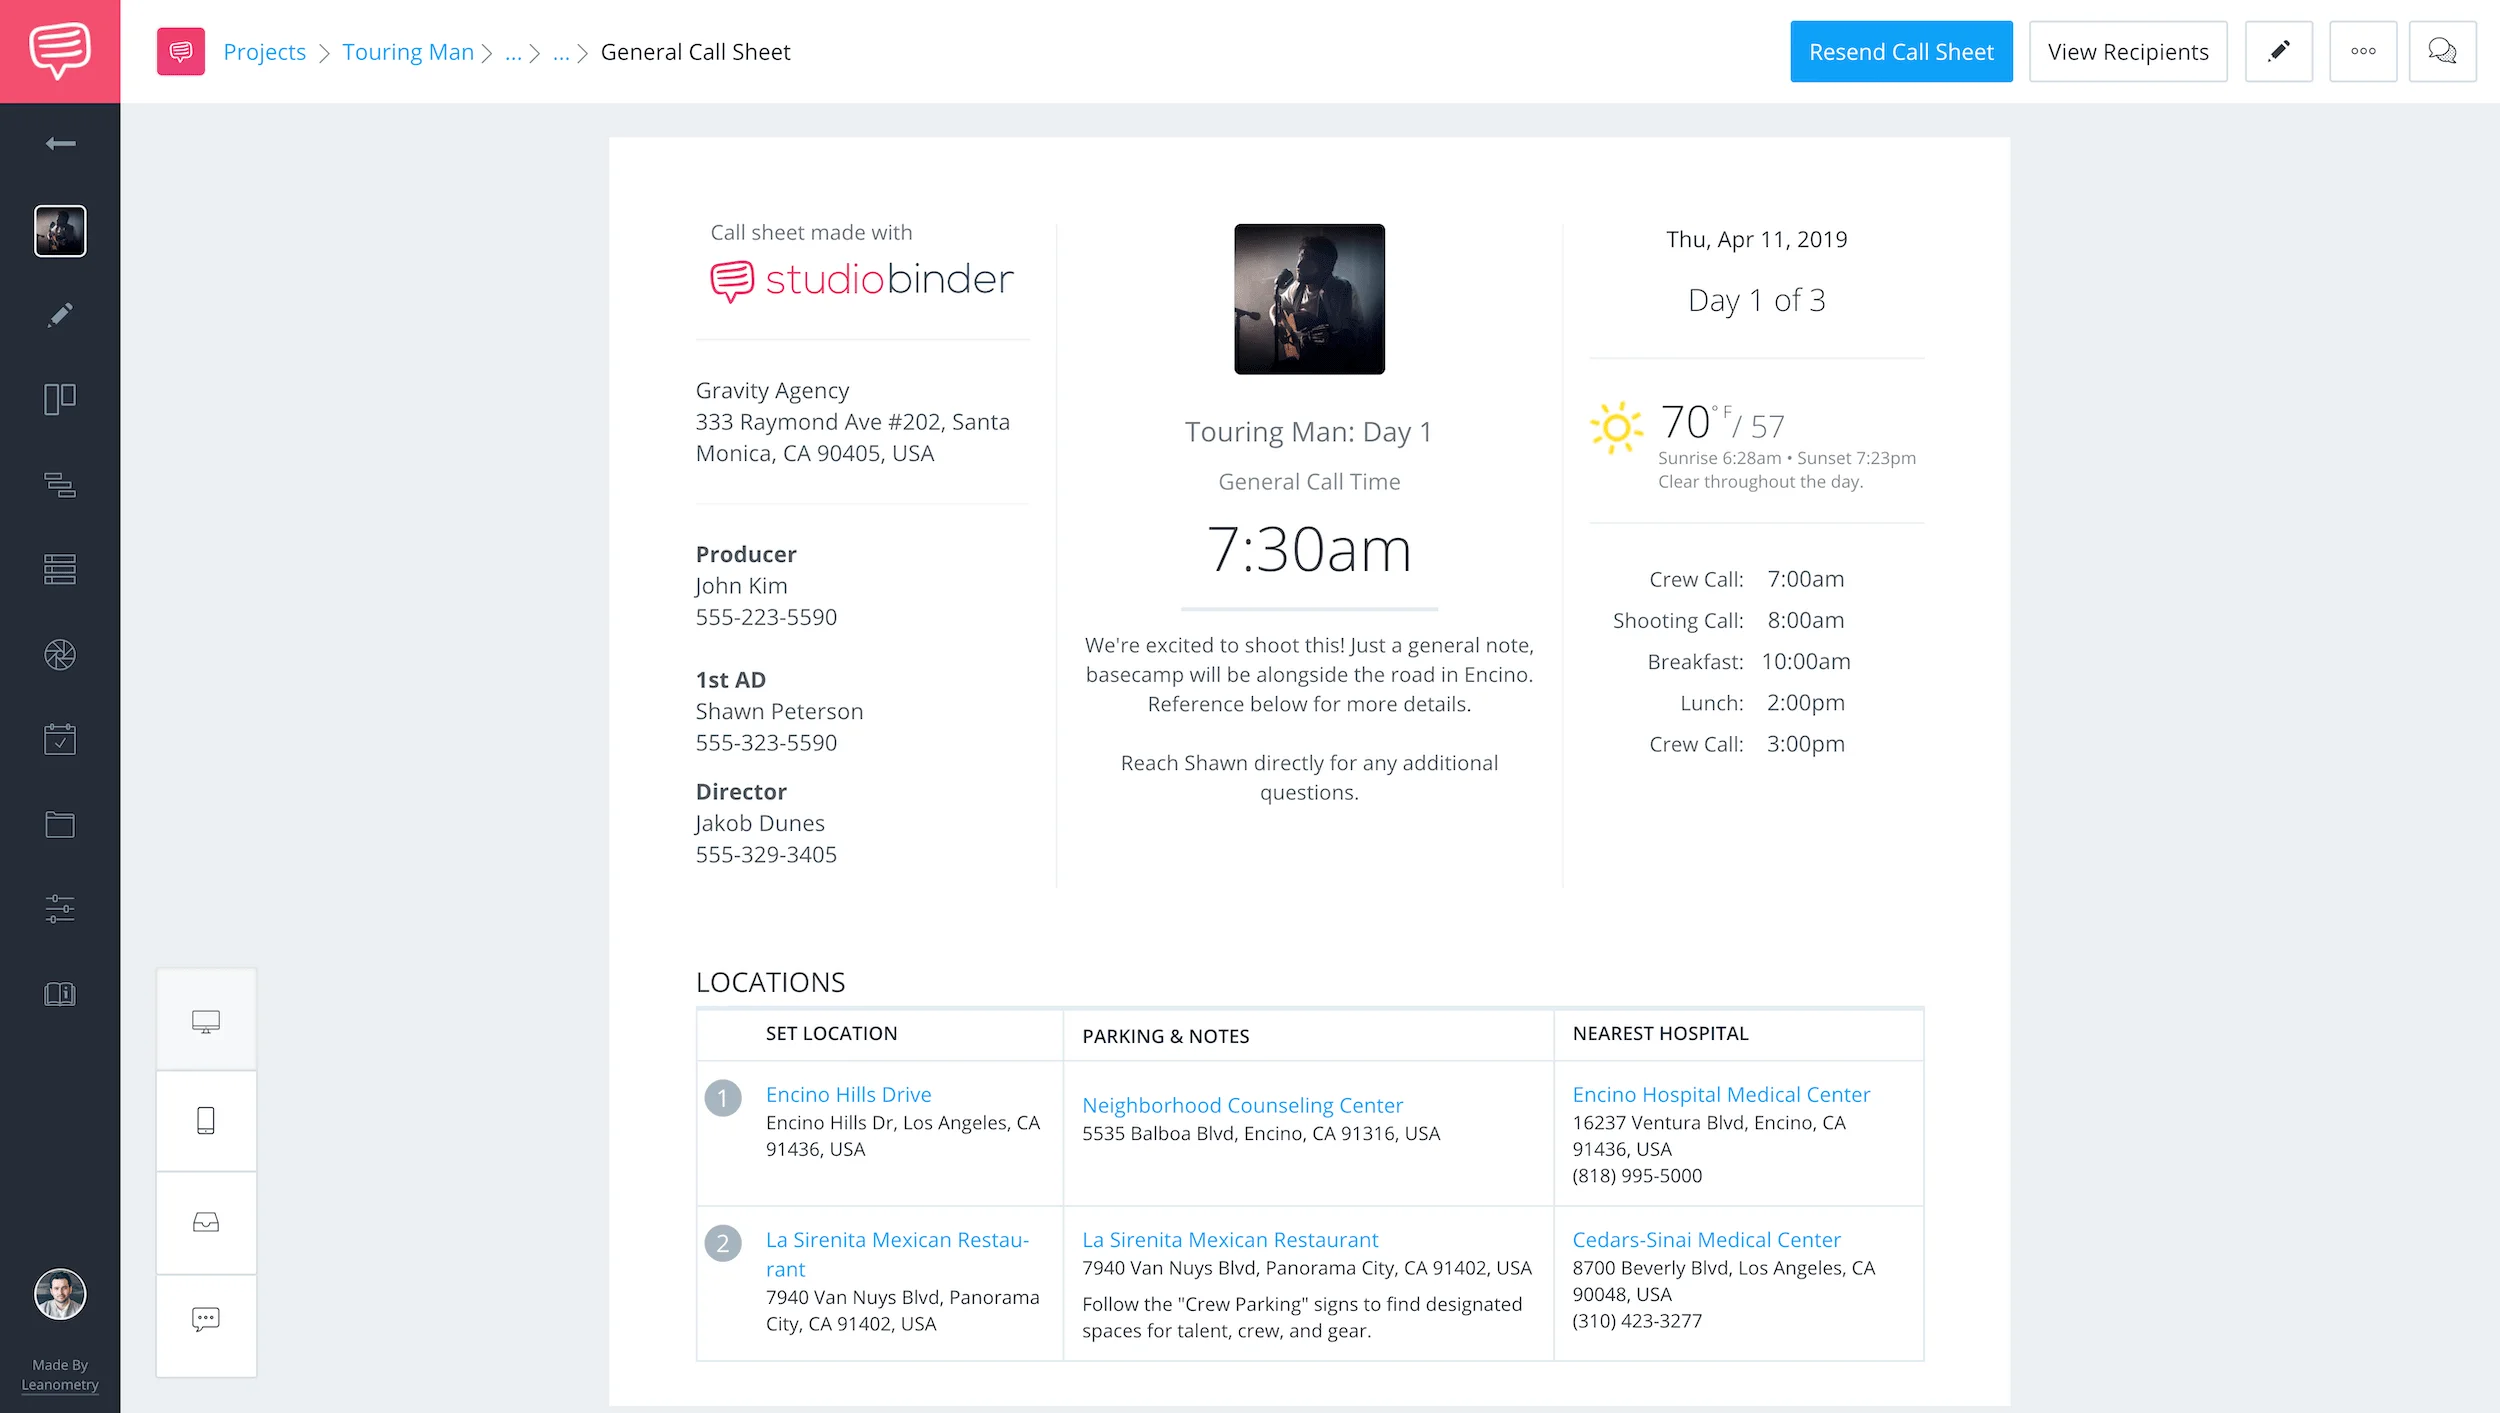Image resolution: width=2500 pixels, height=1413 pixels.
Task: Click the scheduling/calendar icon in sidebar
Action: (60, 740)
